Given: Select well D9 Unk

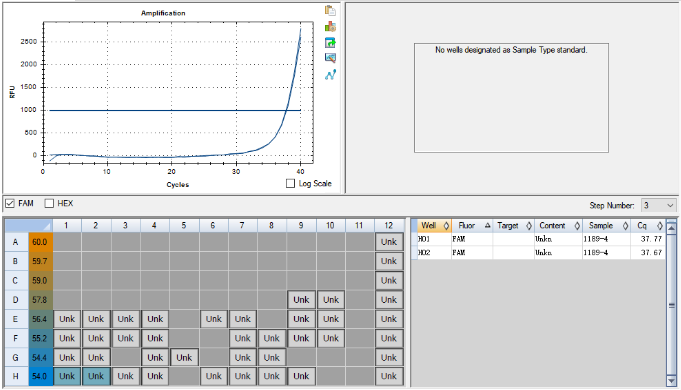Looking at the screenshot, I should point(301,300).
